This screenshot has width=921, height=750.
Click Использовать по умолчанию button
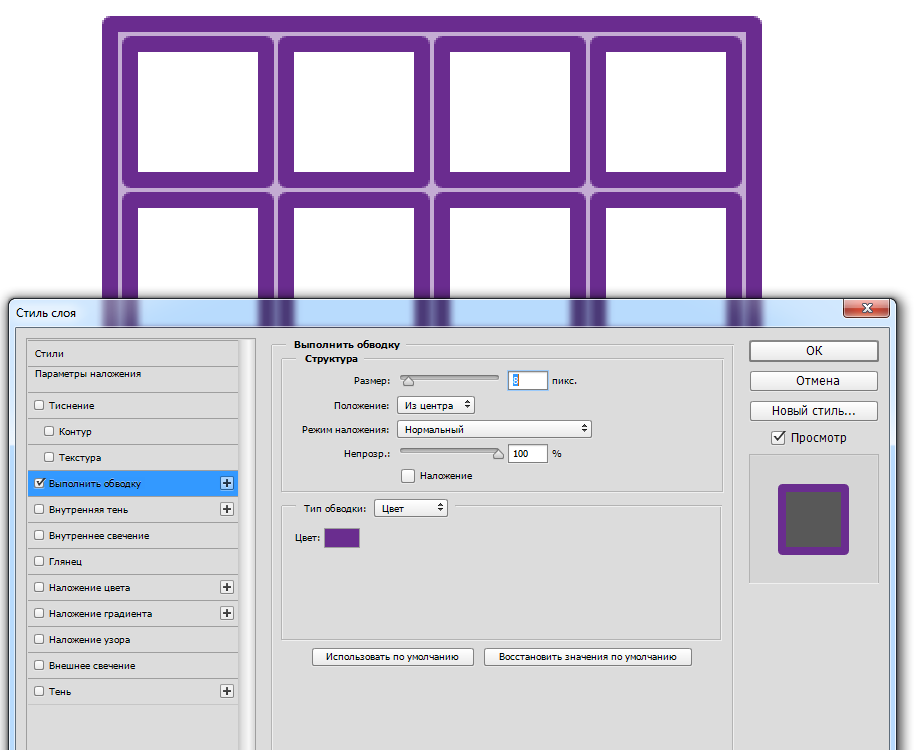[392, 657]
